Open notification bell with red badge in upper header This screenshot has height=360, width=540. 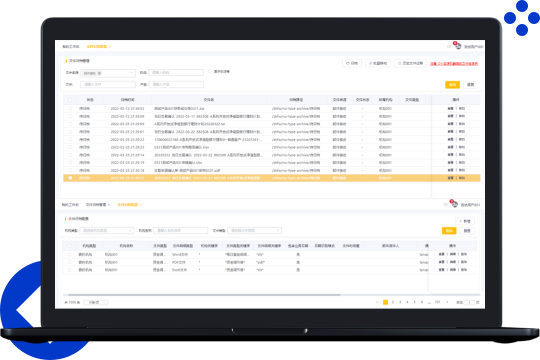click(x=458, y=46)
